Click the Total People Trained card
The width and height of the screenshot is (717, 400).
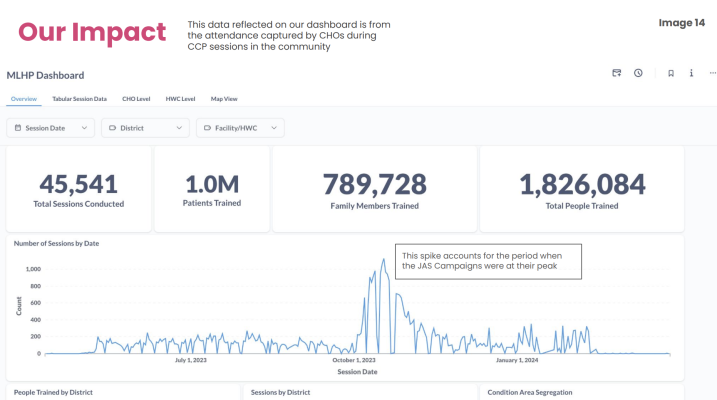point(581,189)
